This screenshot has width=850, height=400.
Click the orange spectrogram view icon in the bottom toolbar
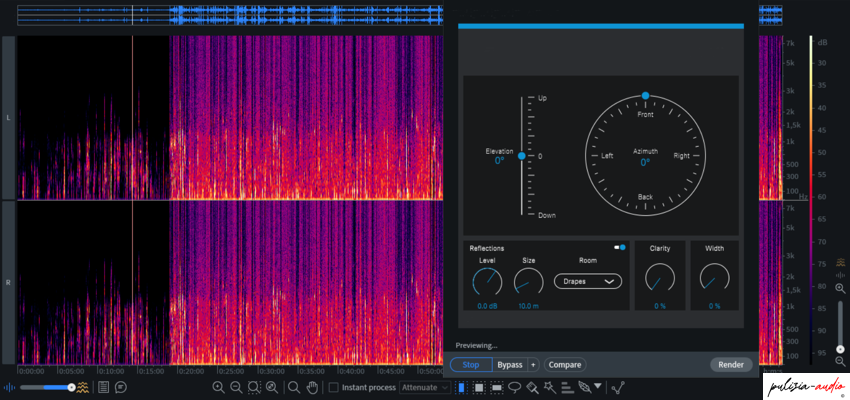pos(83,388)
